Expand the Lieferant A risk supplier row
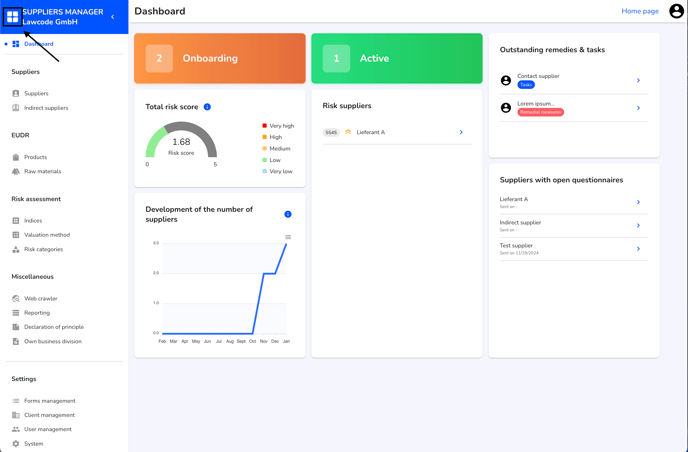Image resolution: width=688 pixels, height=452 pixels. tap(461, 132)
